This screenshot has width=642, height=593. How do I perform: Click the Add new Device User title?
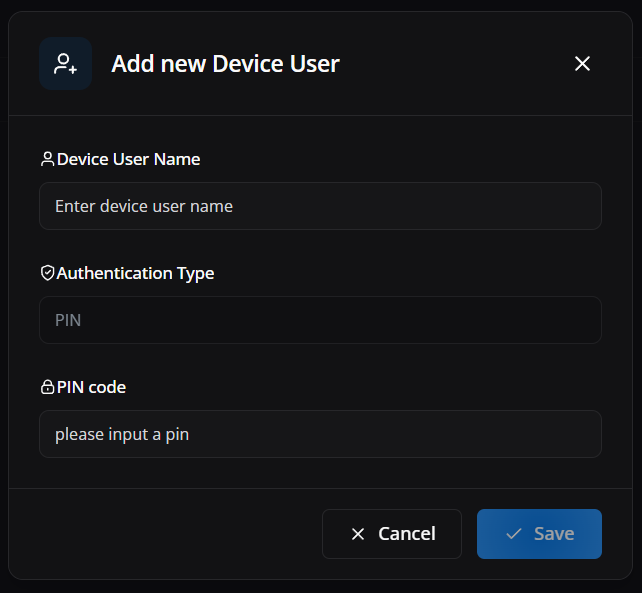[226, 64]
